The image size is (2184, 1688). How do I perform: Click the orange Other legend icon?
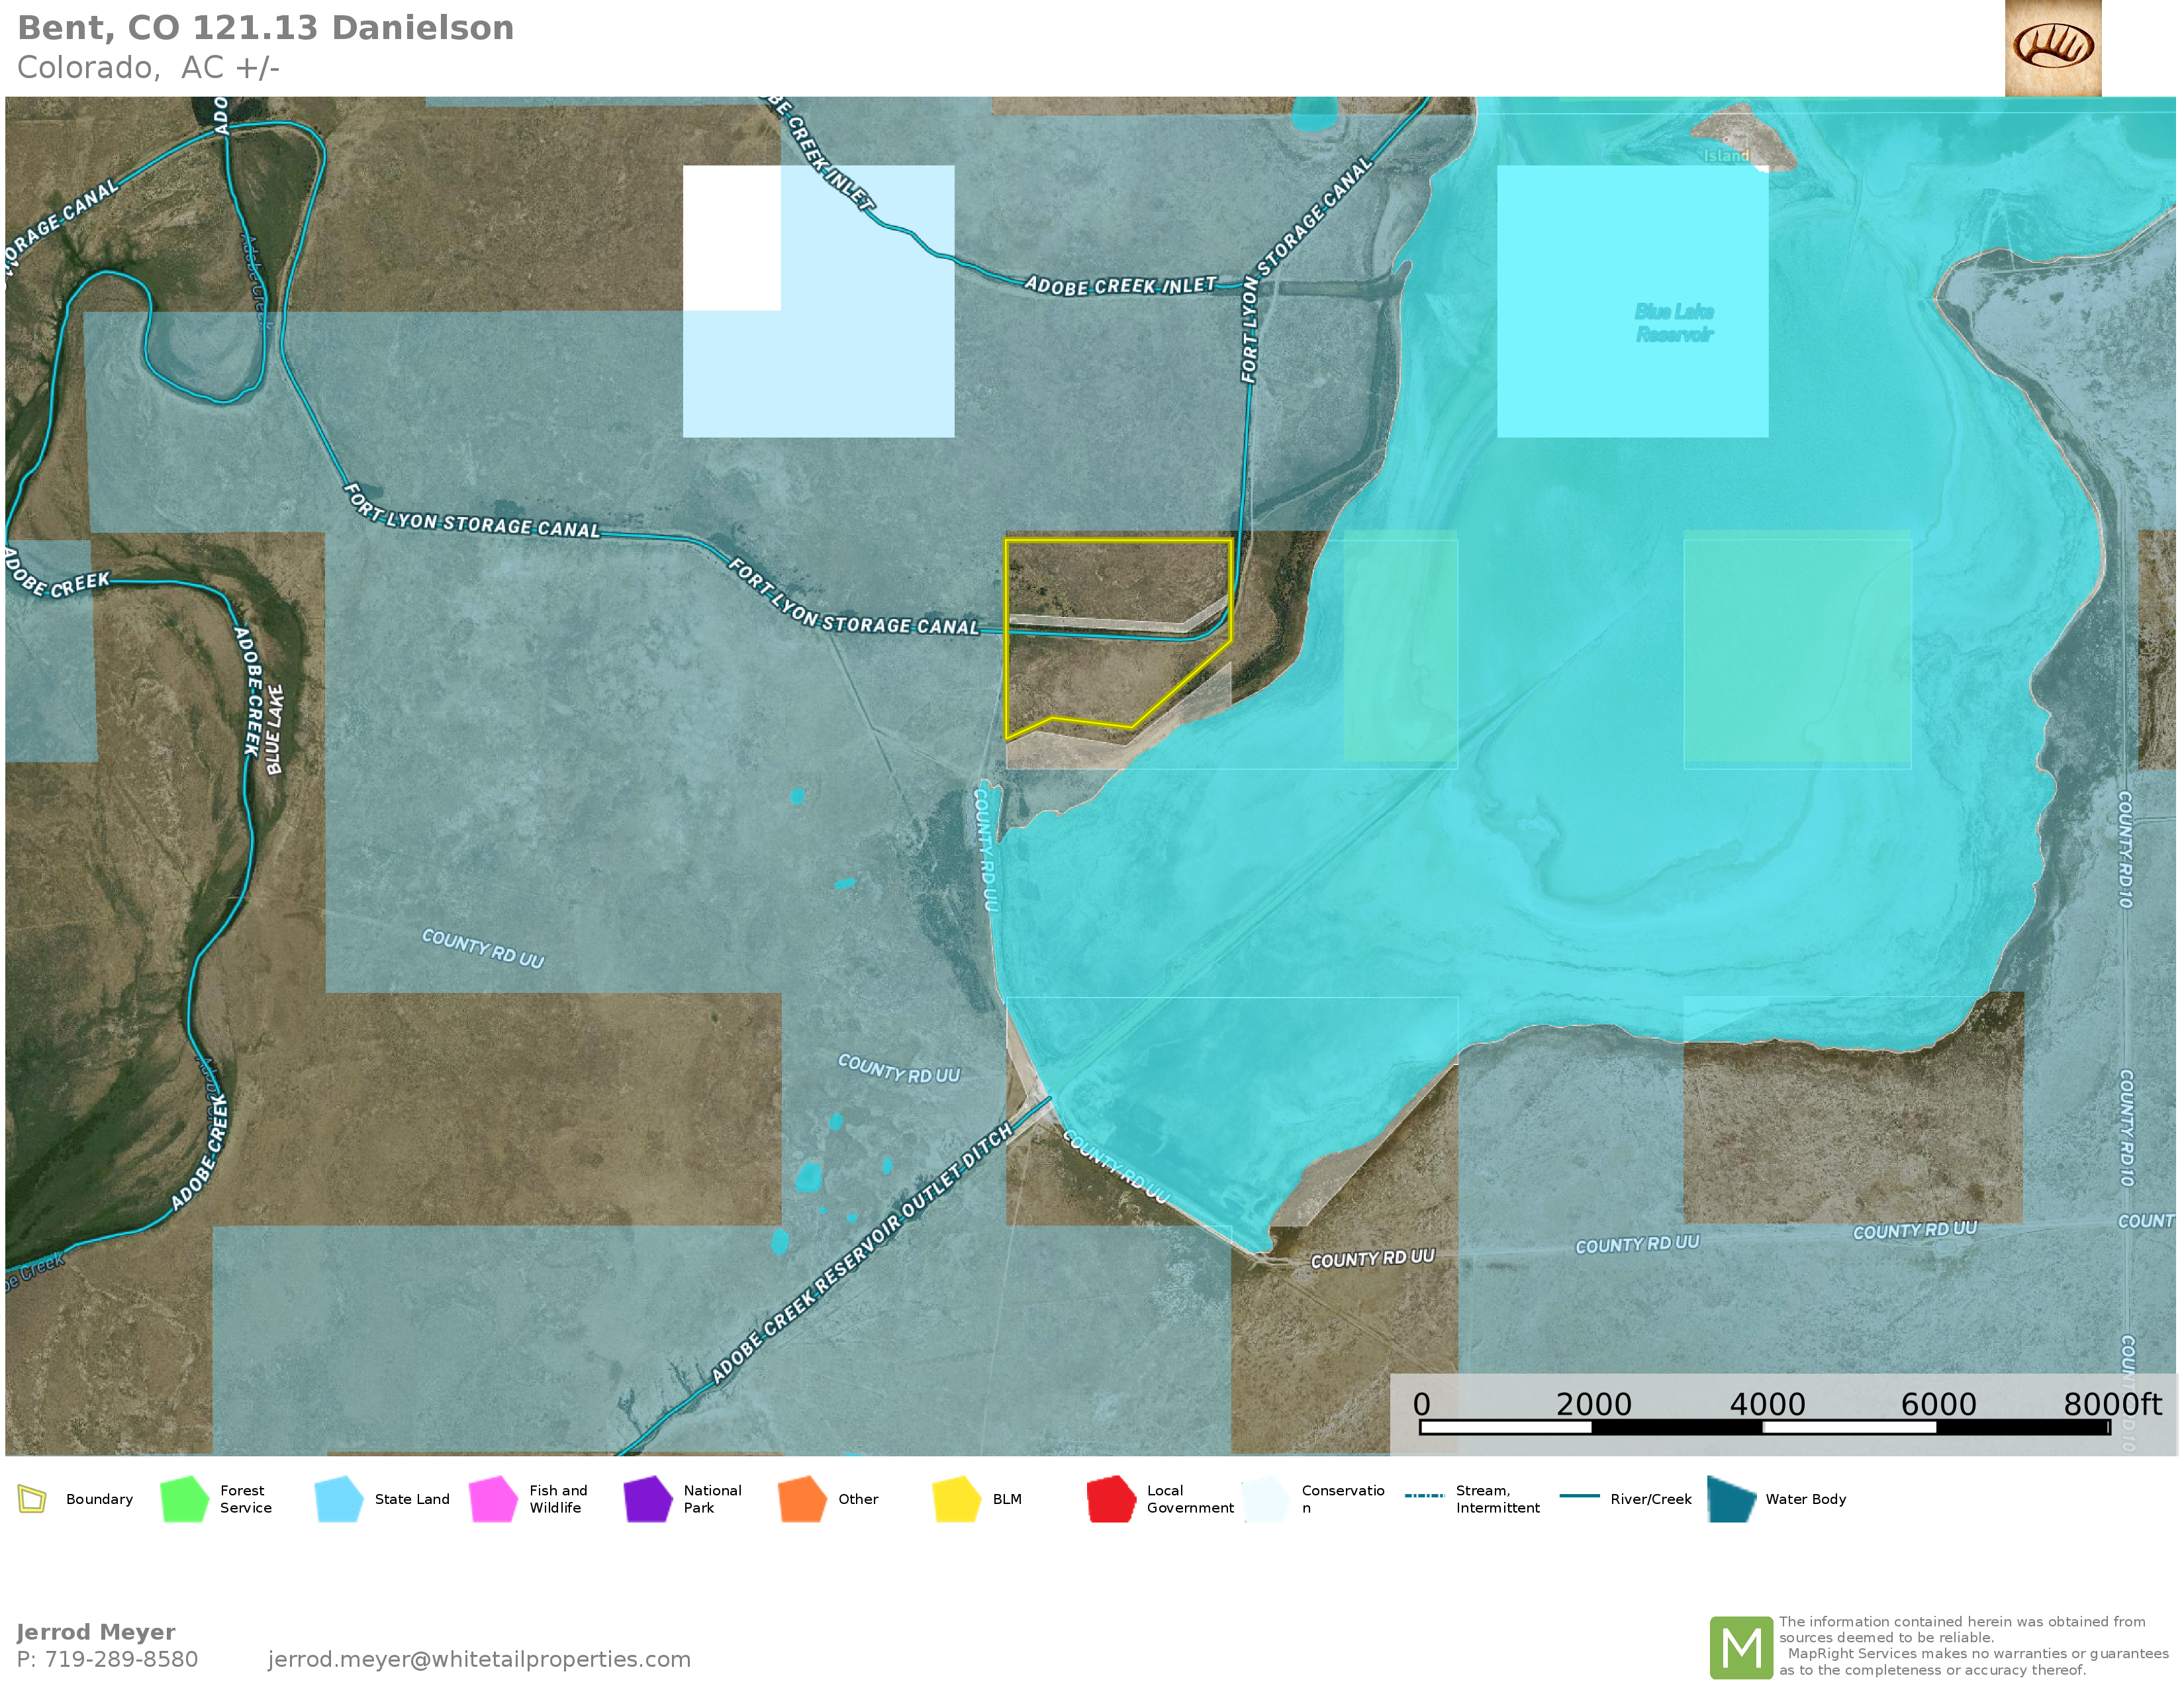pyautogui.click(x=802, y=1499)
